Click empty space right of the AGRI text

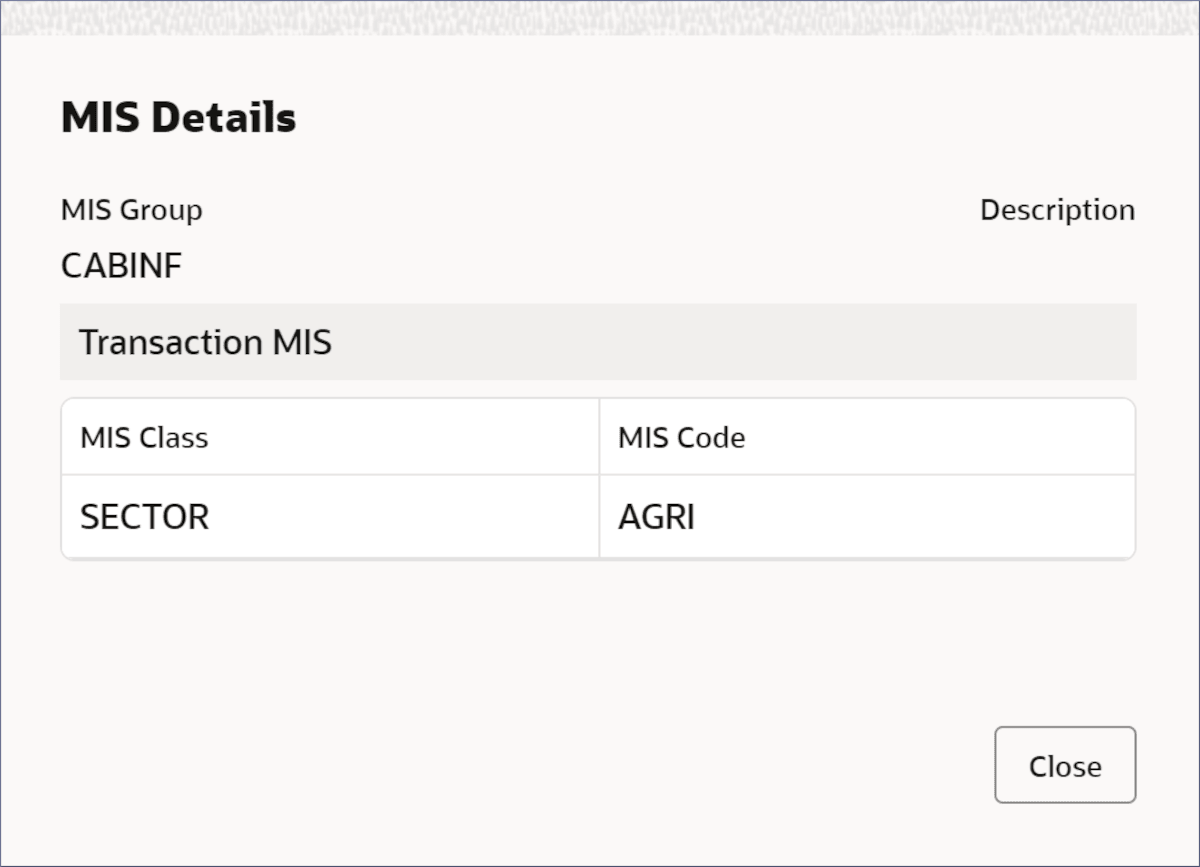(900, 517)
